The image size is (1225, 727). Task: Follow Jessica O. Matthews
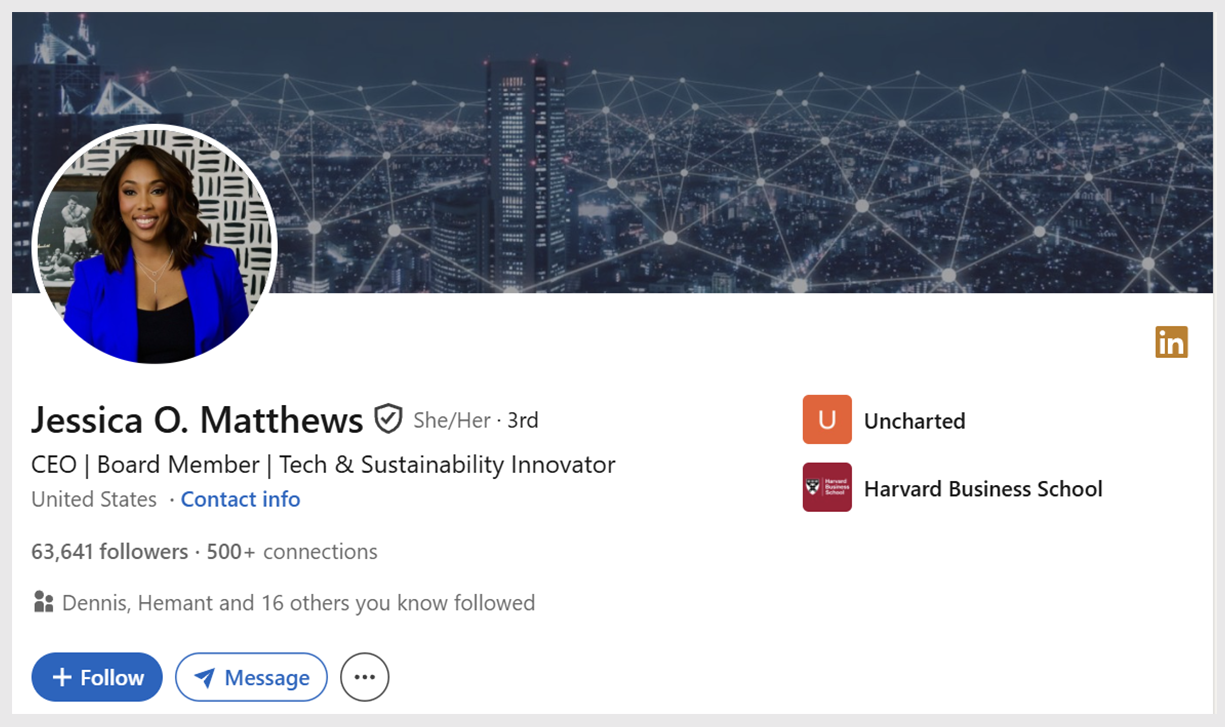click(x=96, y=677)
